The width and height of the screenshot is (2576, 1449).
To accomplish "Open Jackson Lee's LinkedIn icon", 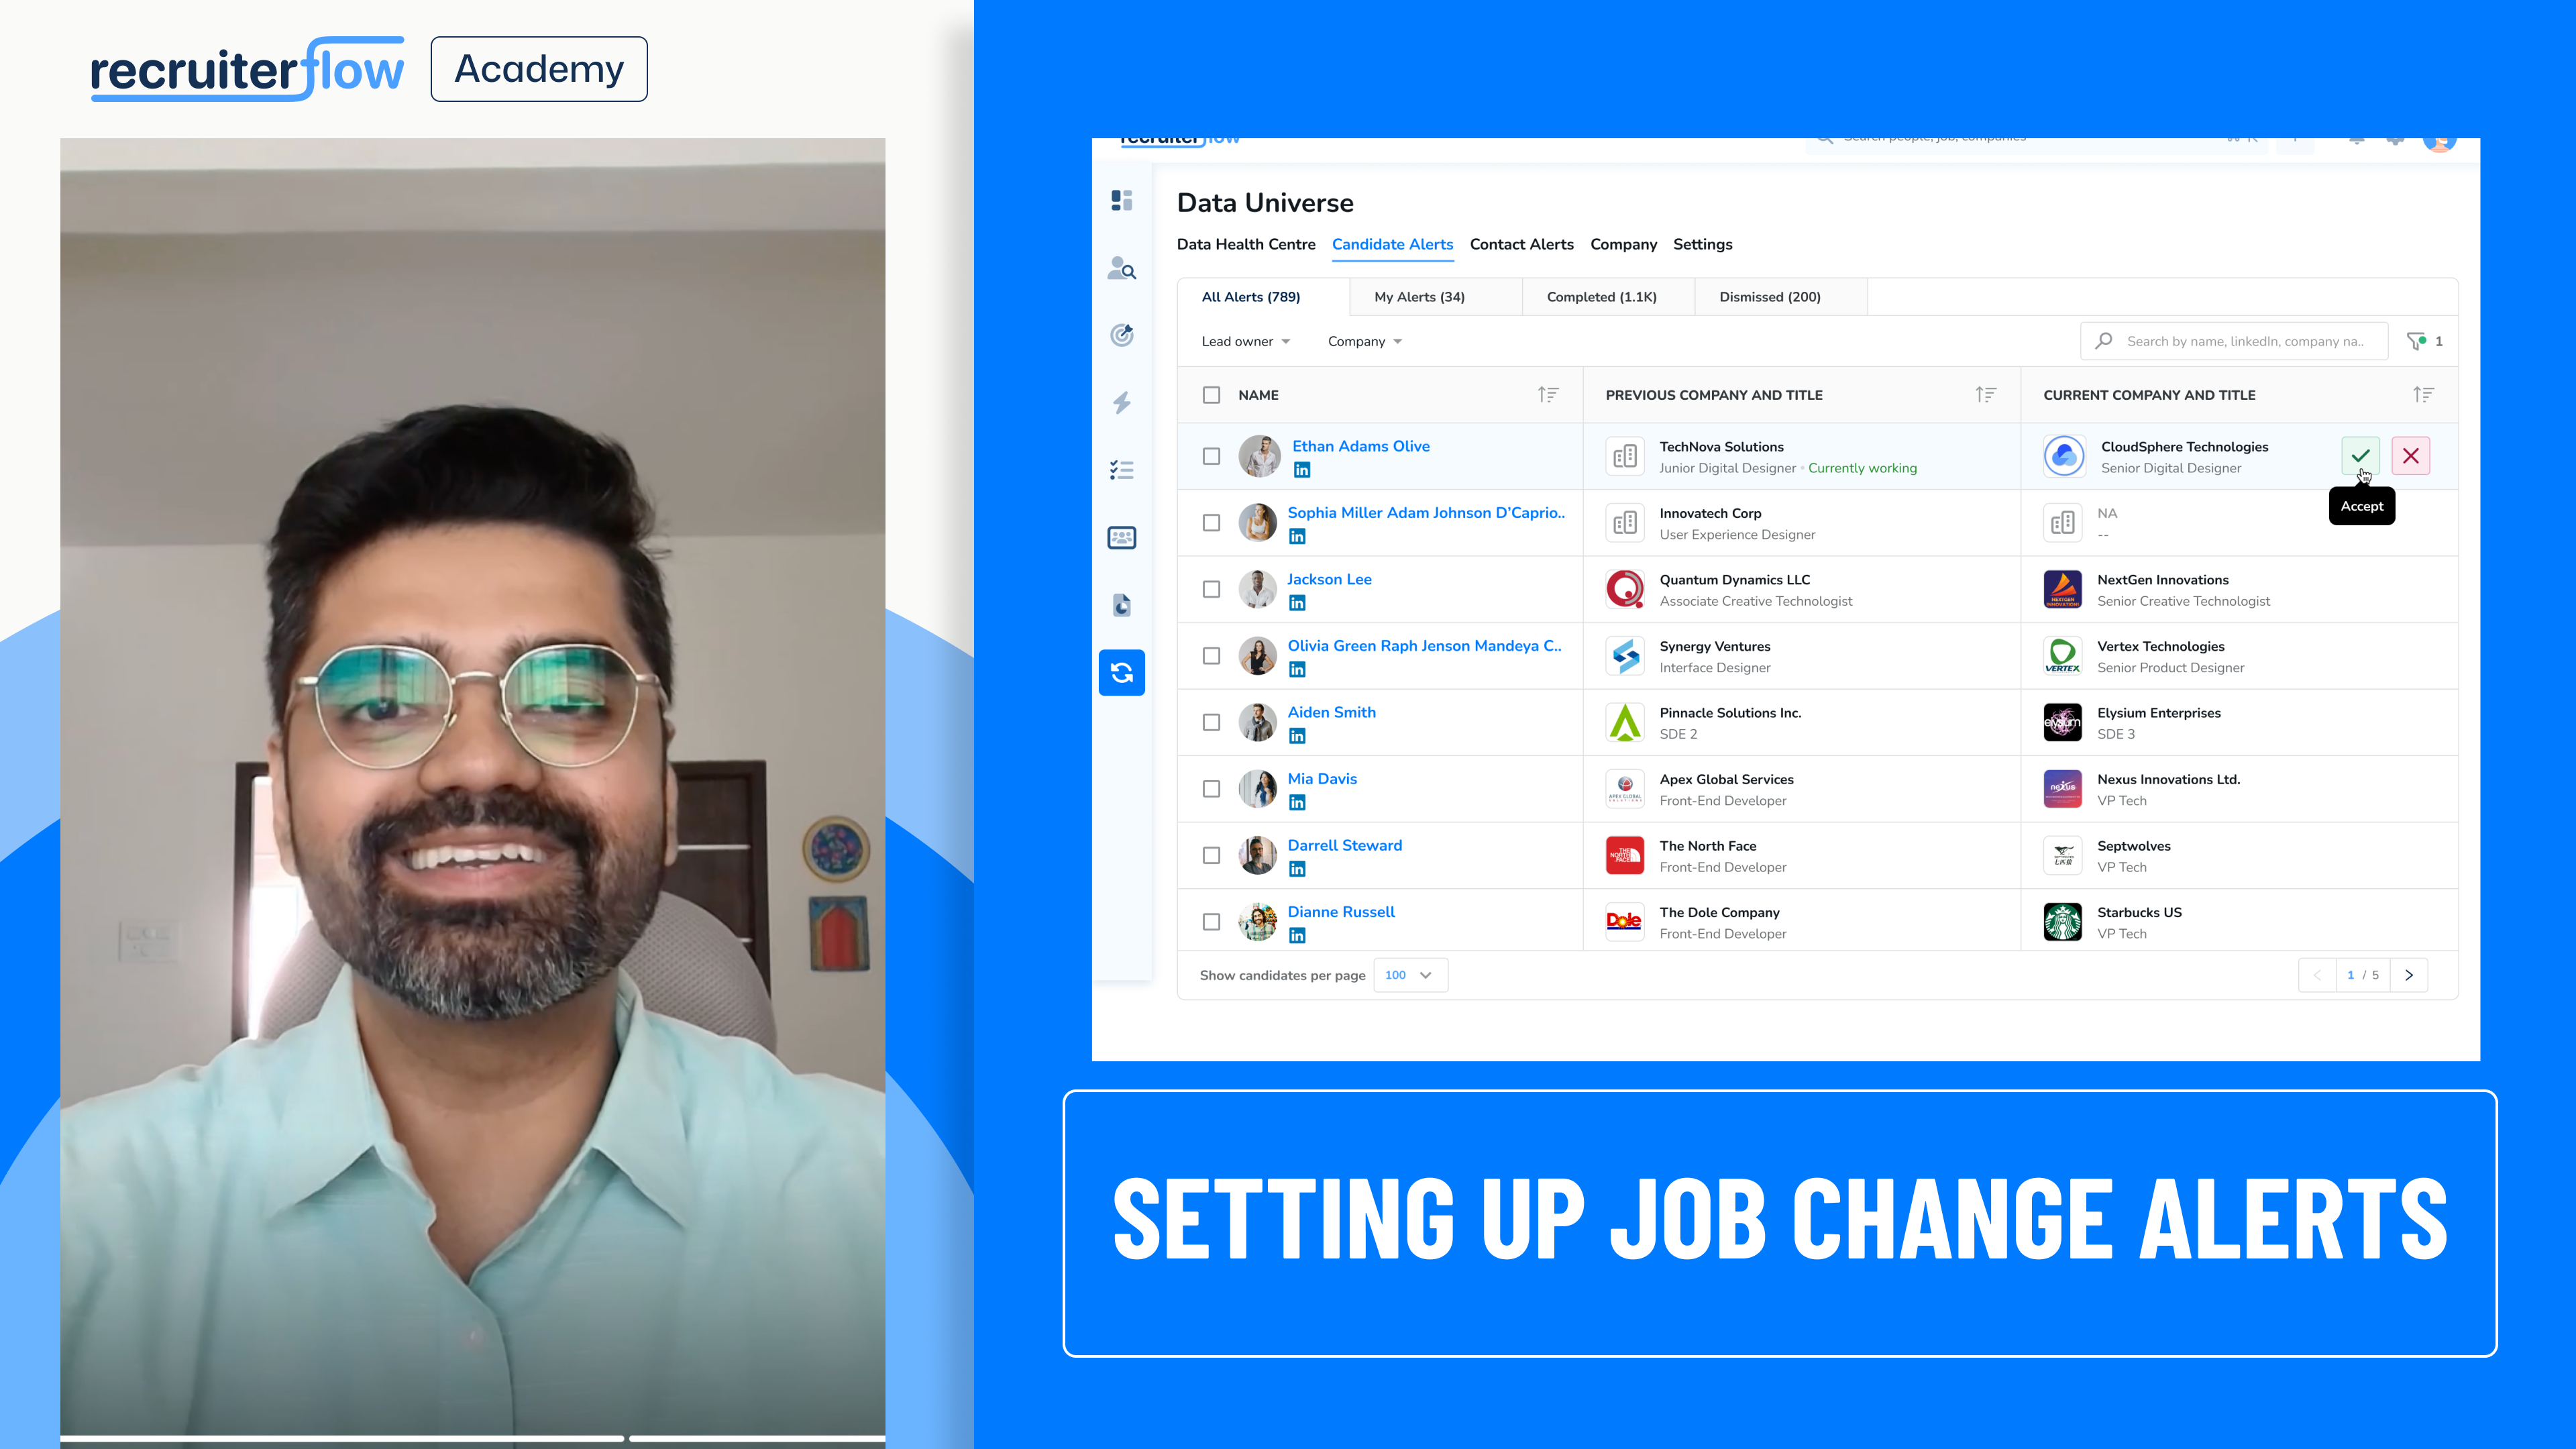I will coord(1297,603).
